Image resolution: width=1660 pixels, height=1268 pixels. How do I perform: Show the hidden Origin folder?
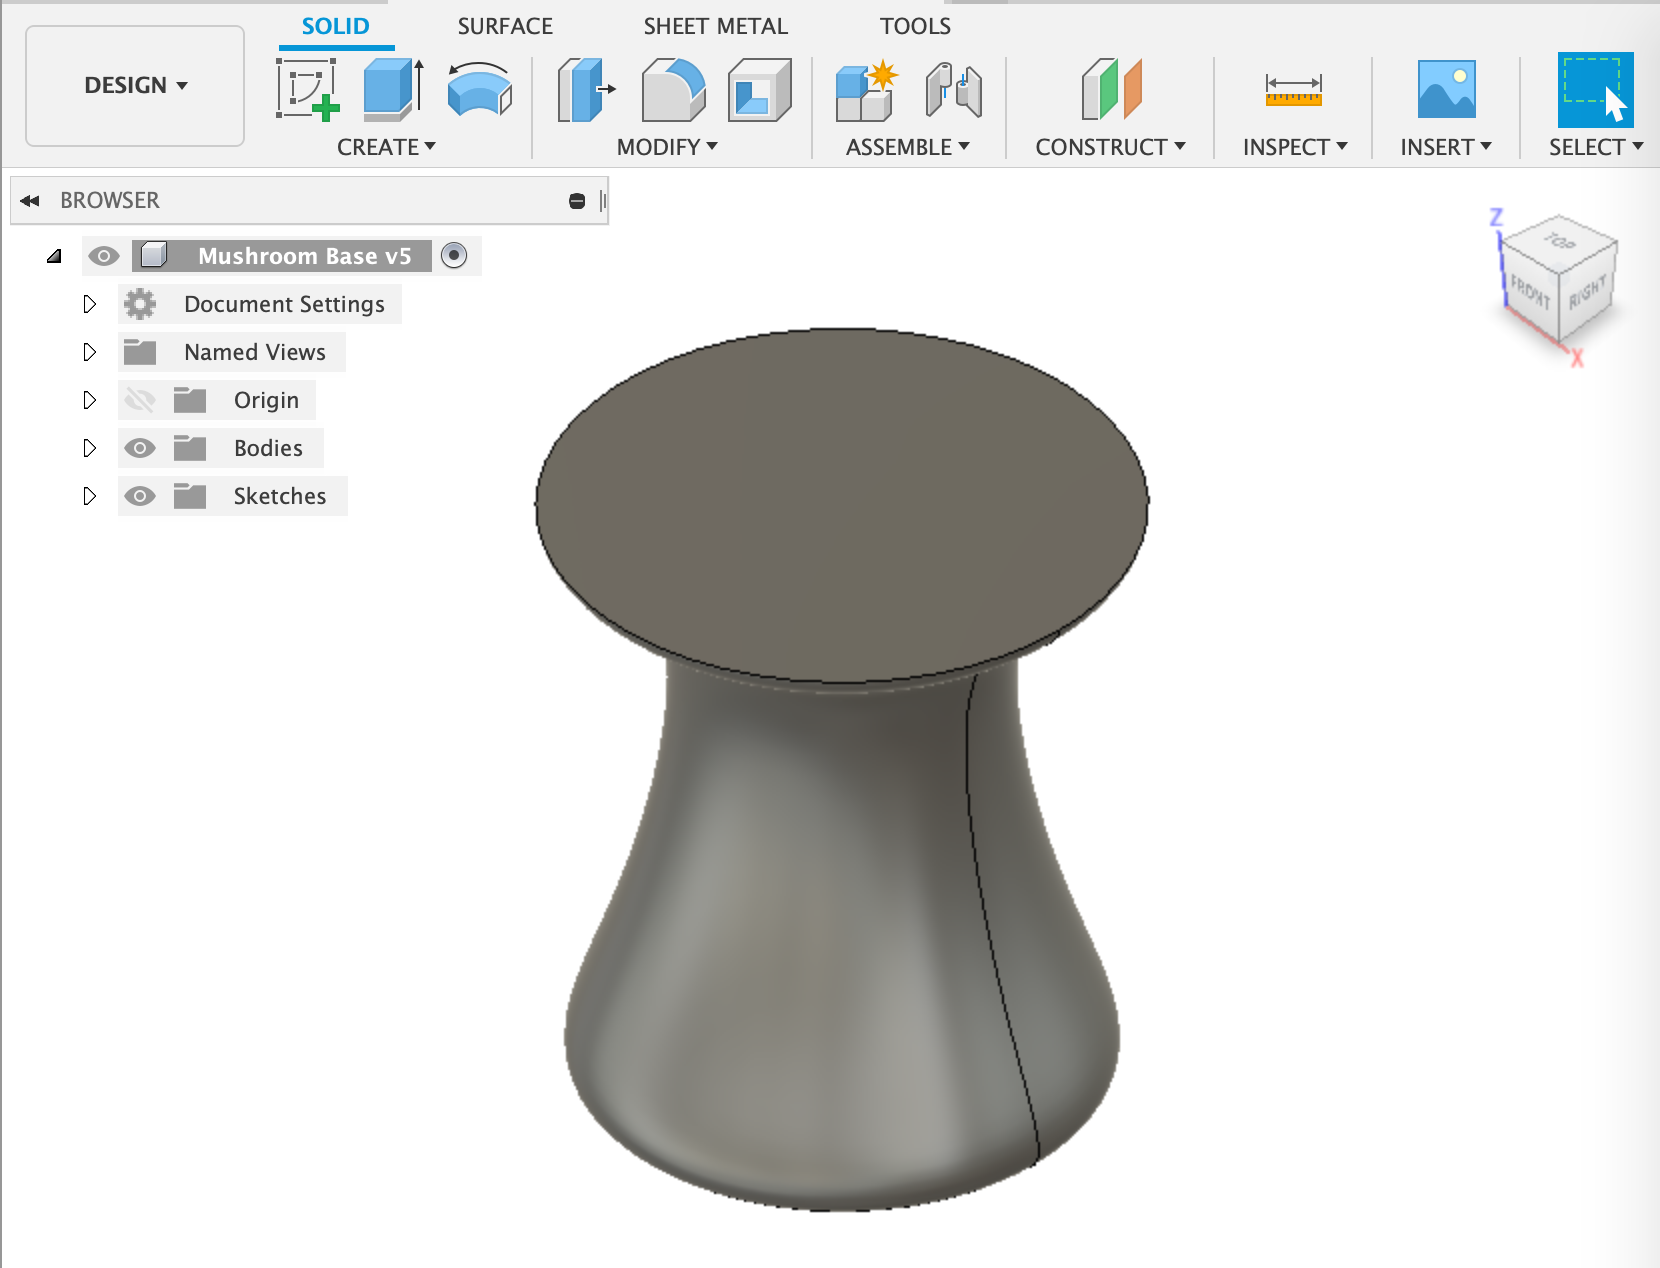pos(140,400)
